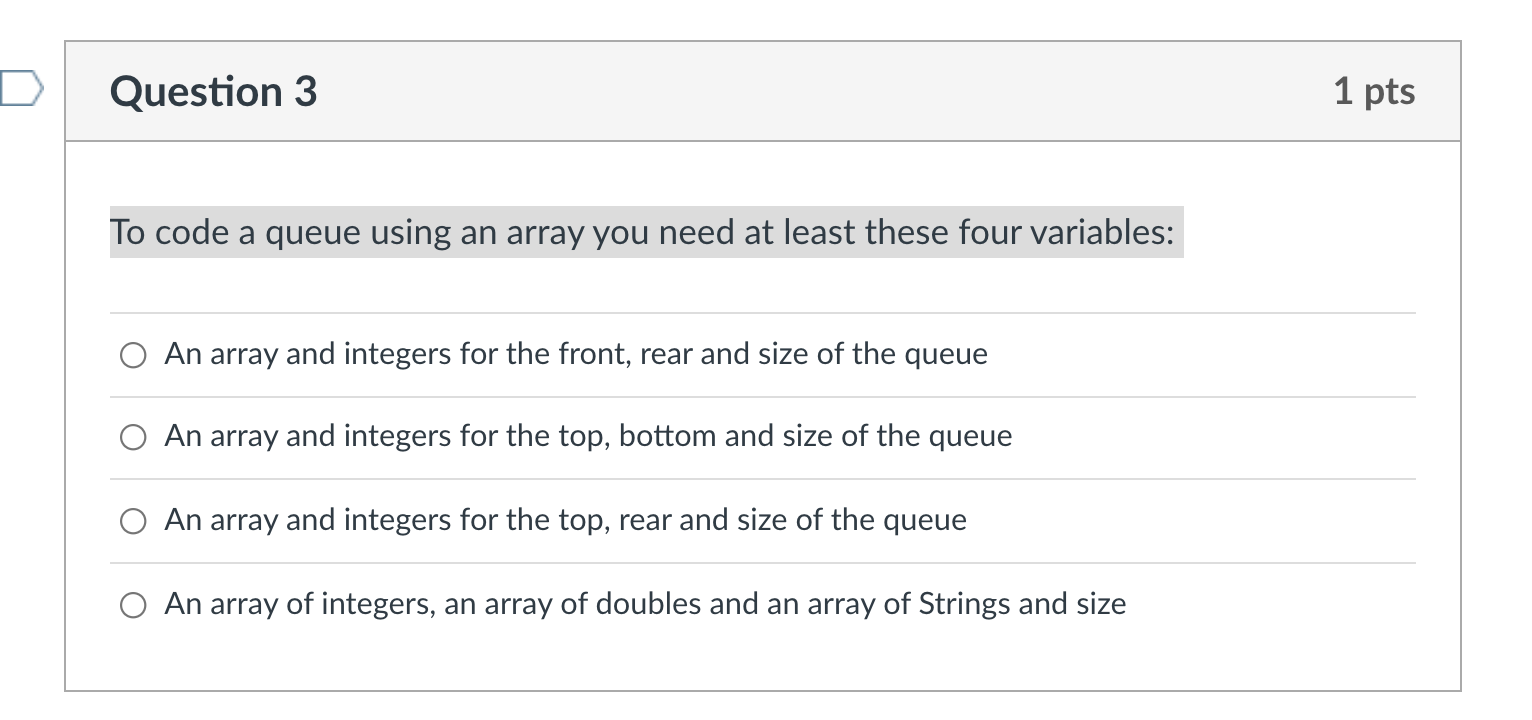Click the highlighted question text about coding a queue
Screen dimensions: 1532x720
(x=646, y=232)
